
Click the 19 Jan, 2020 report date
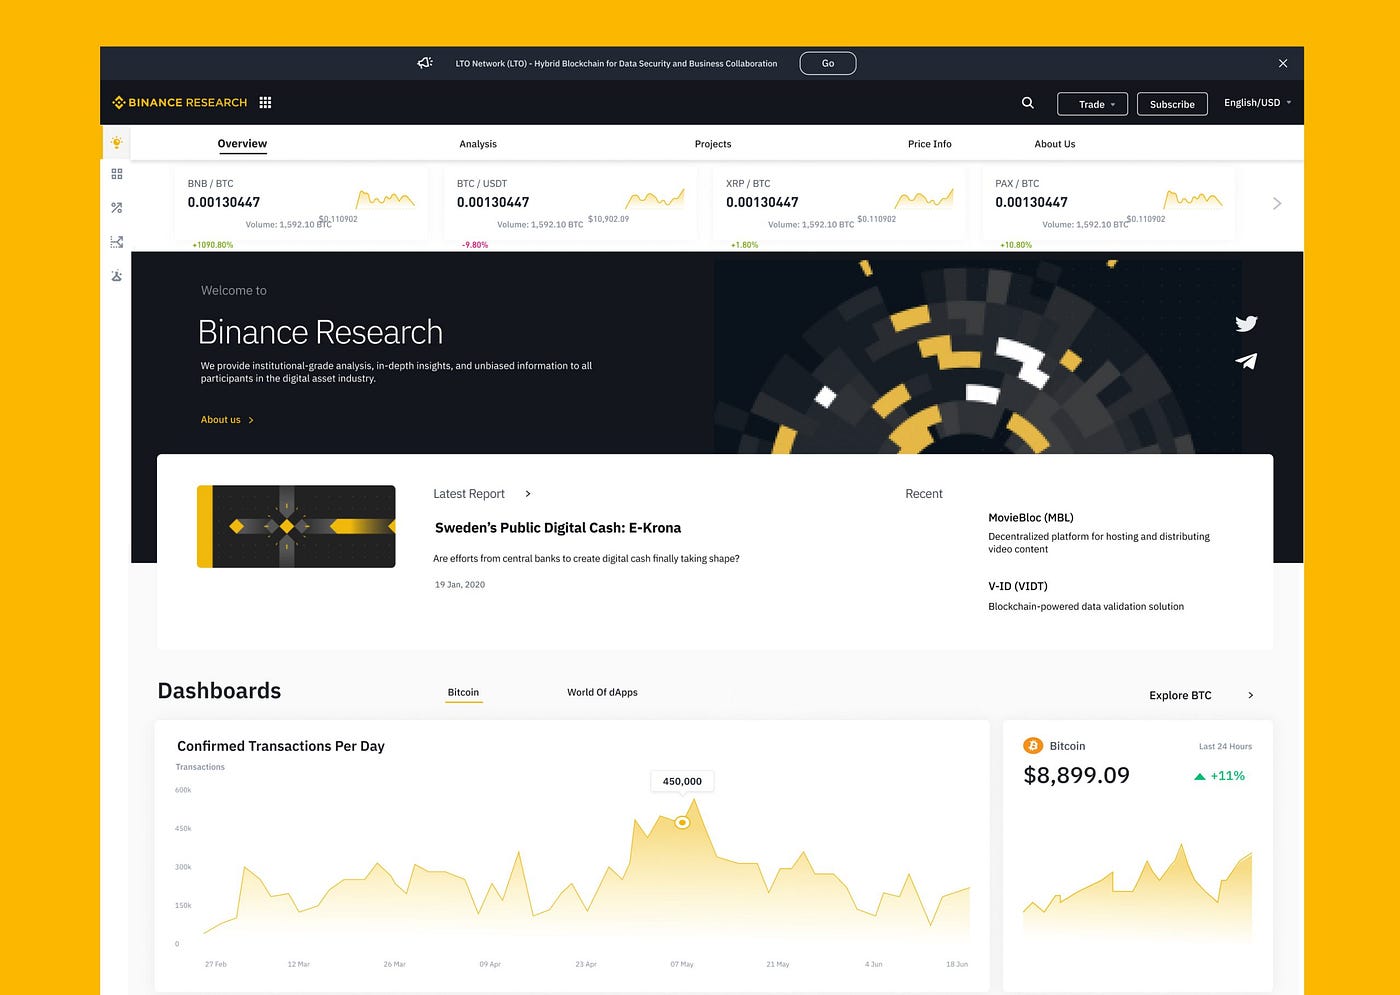coord(460,585)
